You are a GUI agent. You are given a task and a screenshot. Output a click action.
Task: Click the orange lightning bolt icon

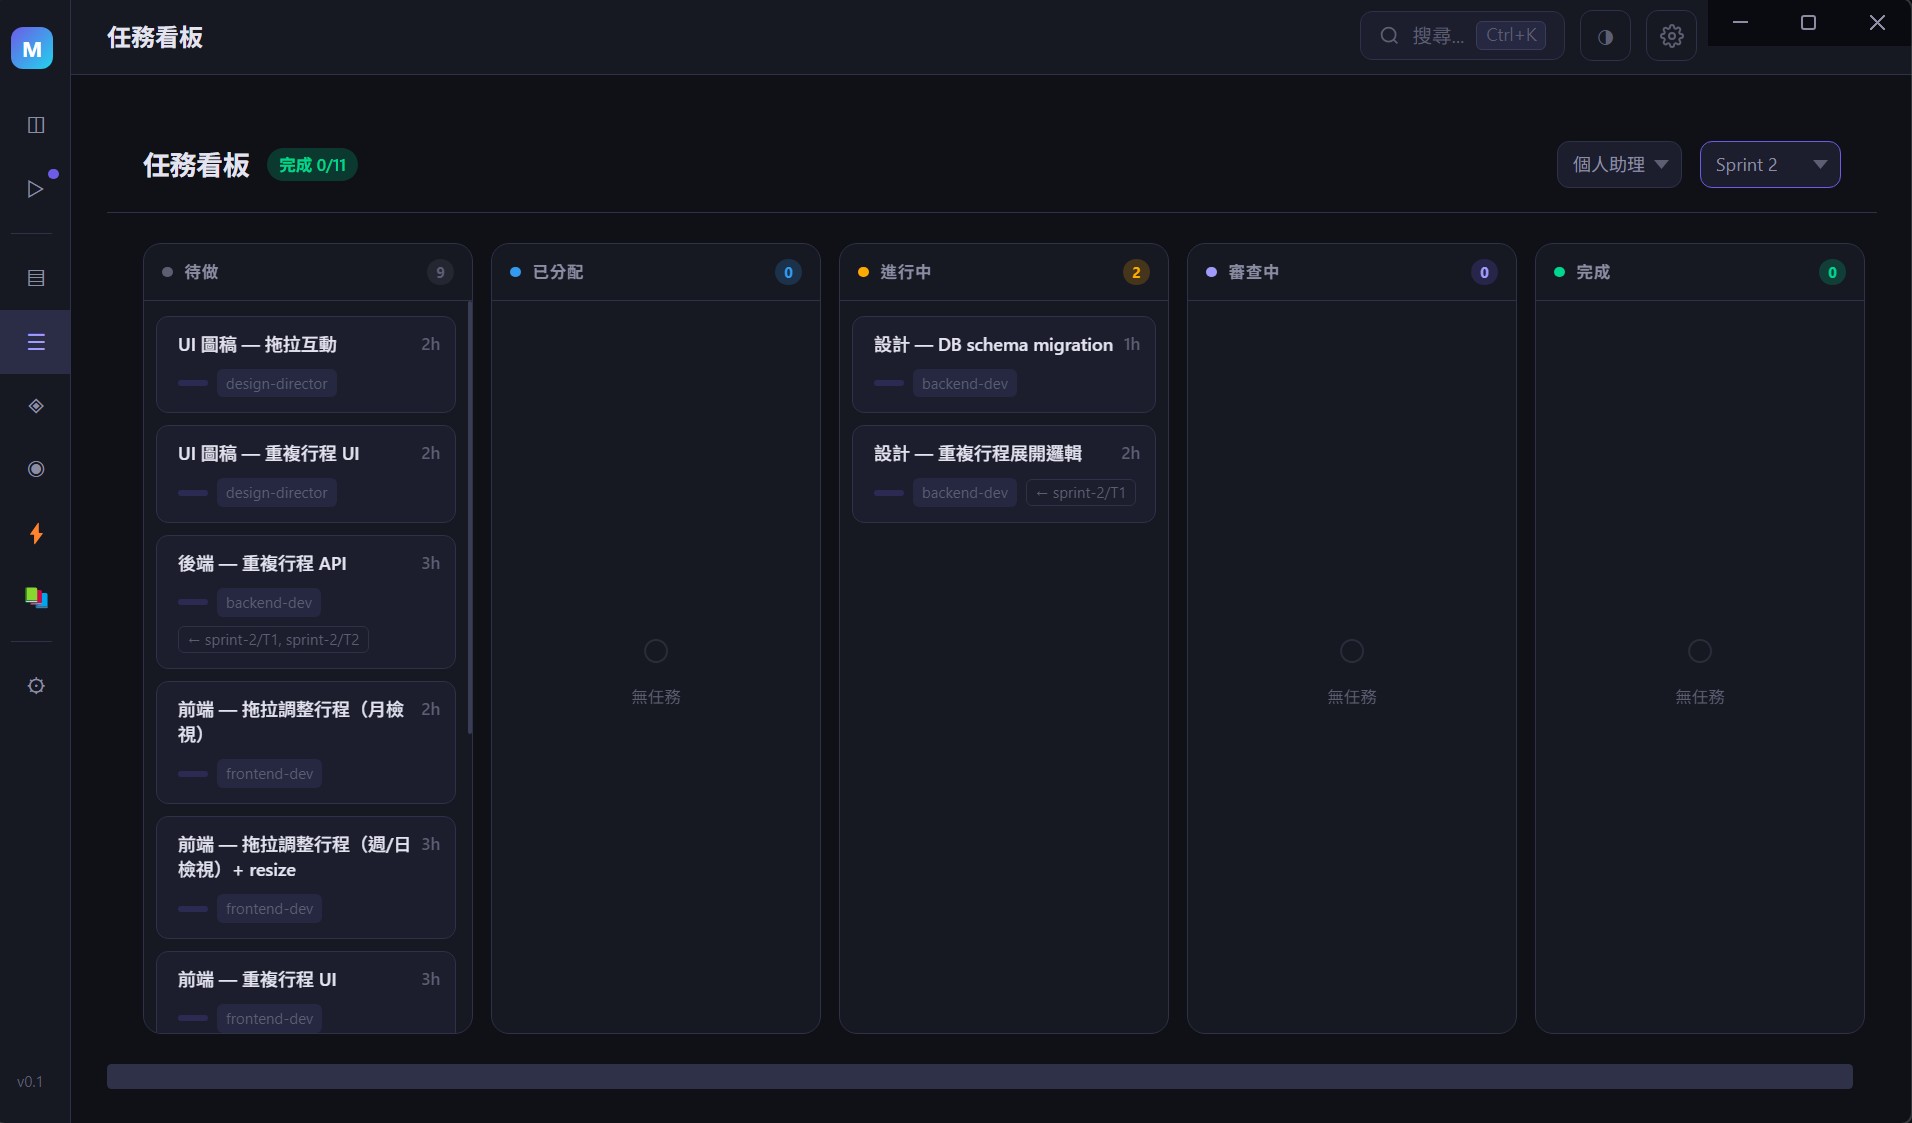(36, 534)
